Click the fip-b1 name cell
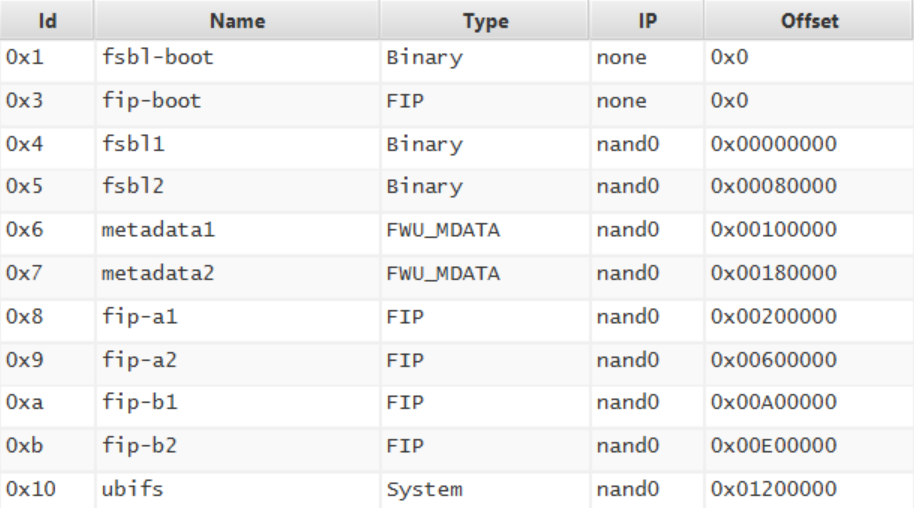Viewport: 914px width, 508px height. coord(139,402)
